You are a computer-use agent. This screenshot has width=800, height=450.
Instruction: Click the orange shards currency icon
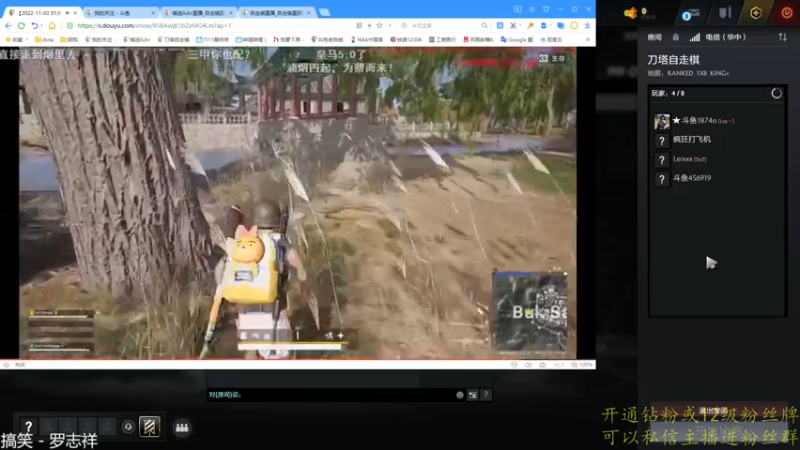[x=631, y=13]
